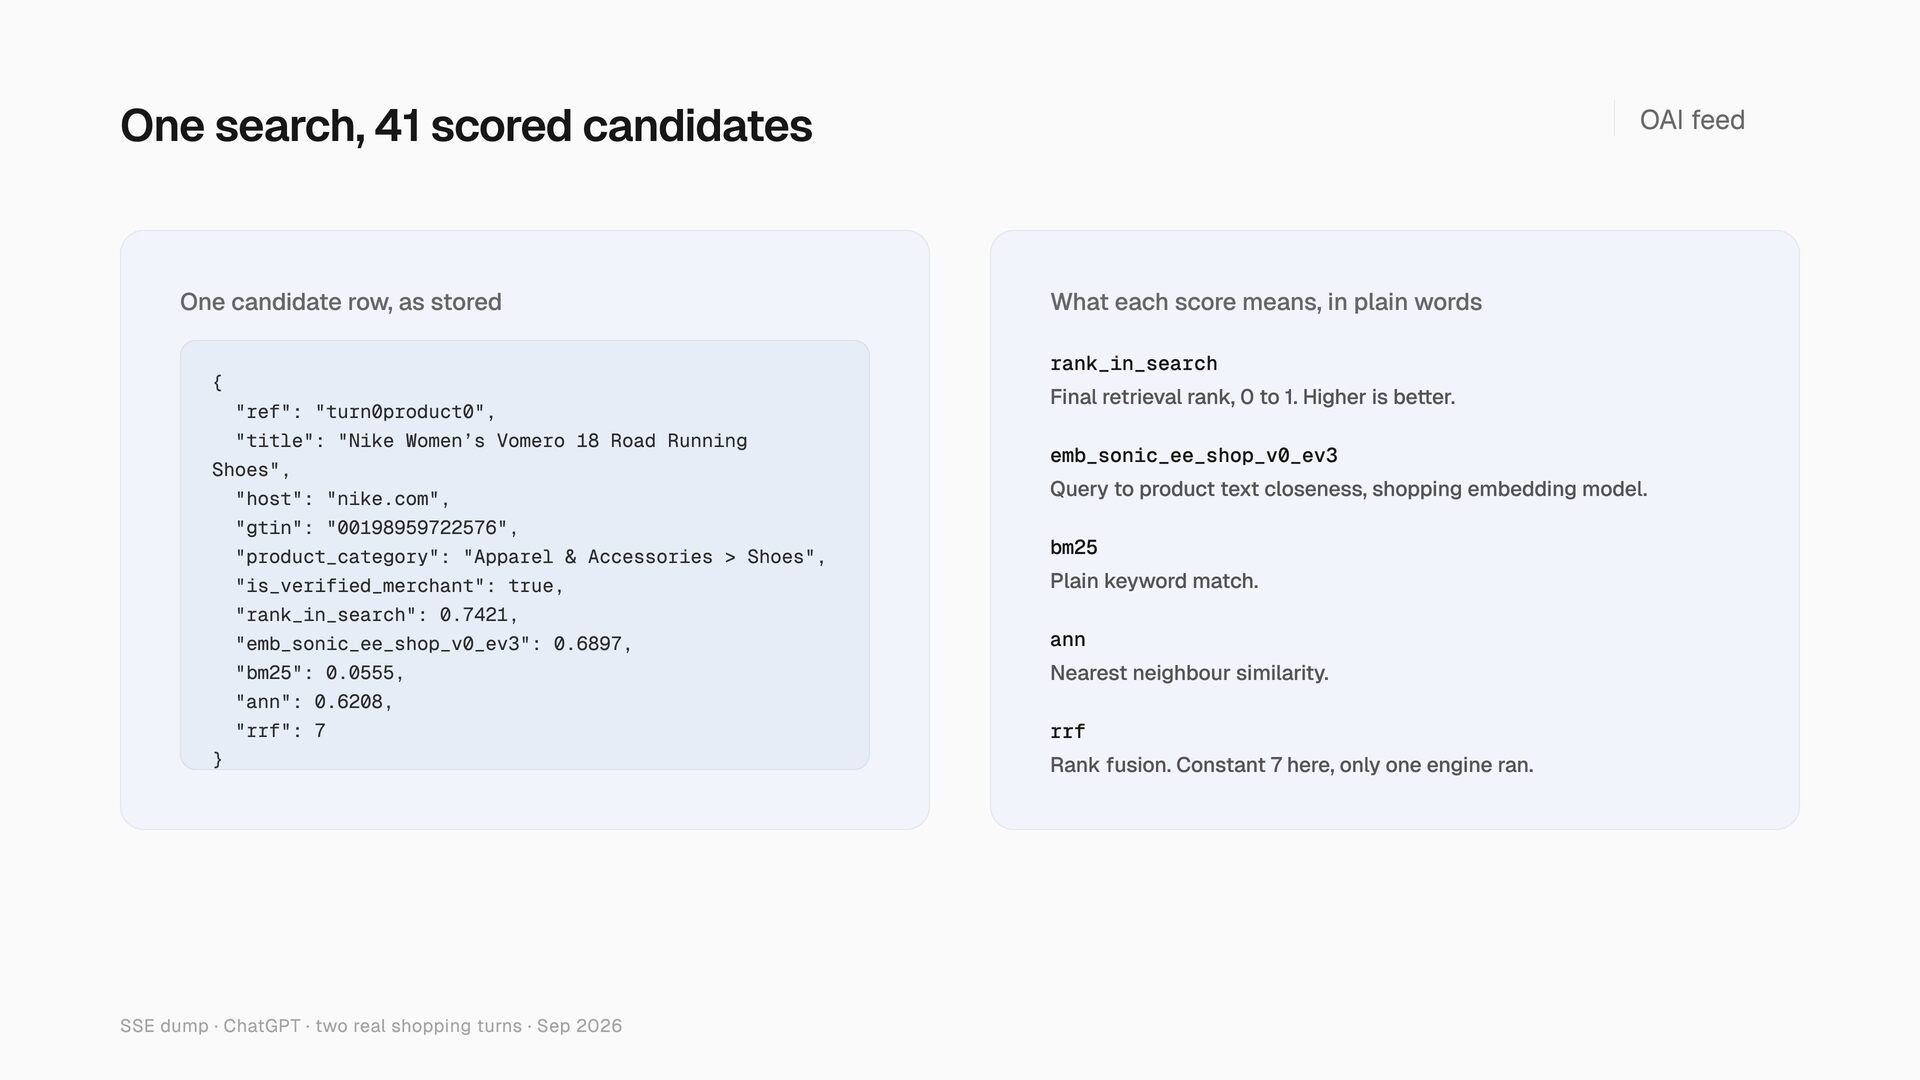Click the "rrf": 7 line in the JSON

click(x=280, y=731)
